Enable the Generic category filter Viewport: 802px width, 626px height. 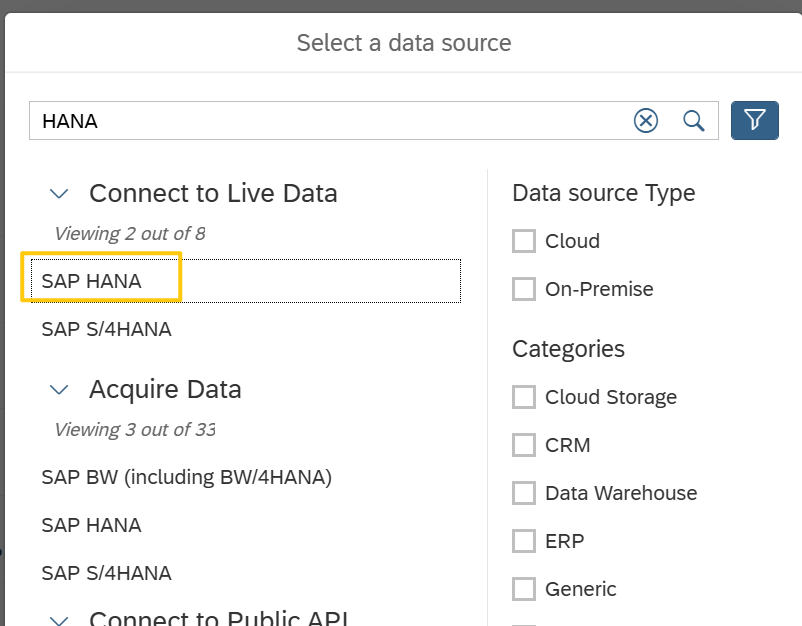point(524,589)
